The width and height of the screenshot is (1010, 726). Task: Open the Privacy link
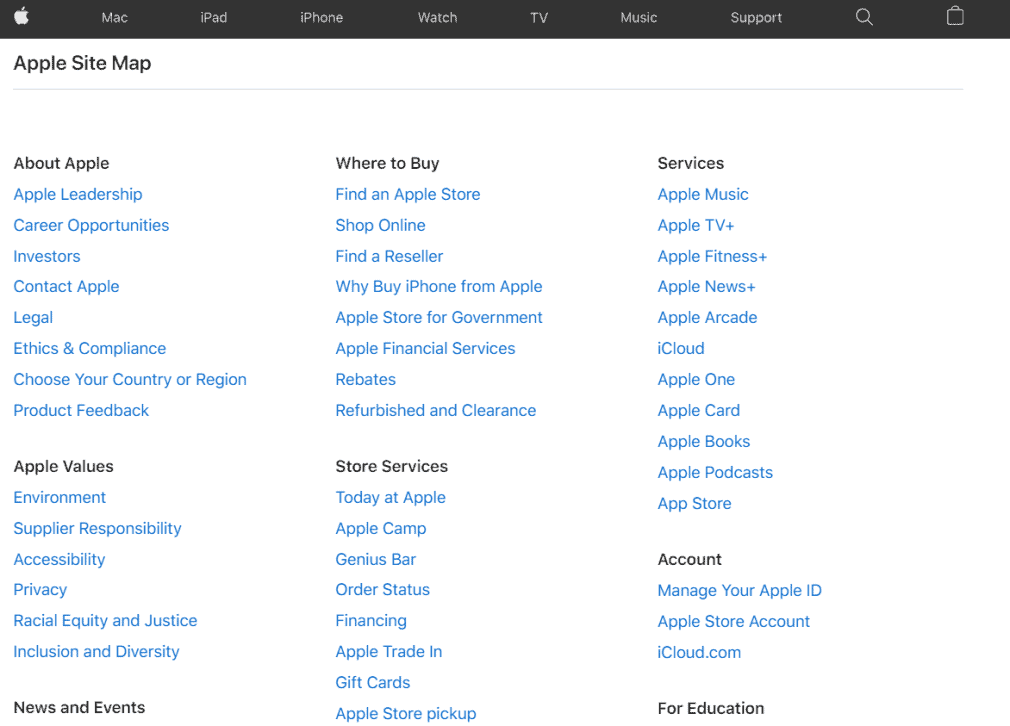[x=40, y=589]
